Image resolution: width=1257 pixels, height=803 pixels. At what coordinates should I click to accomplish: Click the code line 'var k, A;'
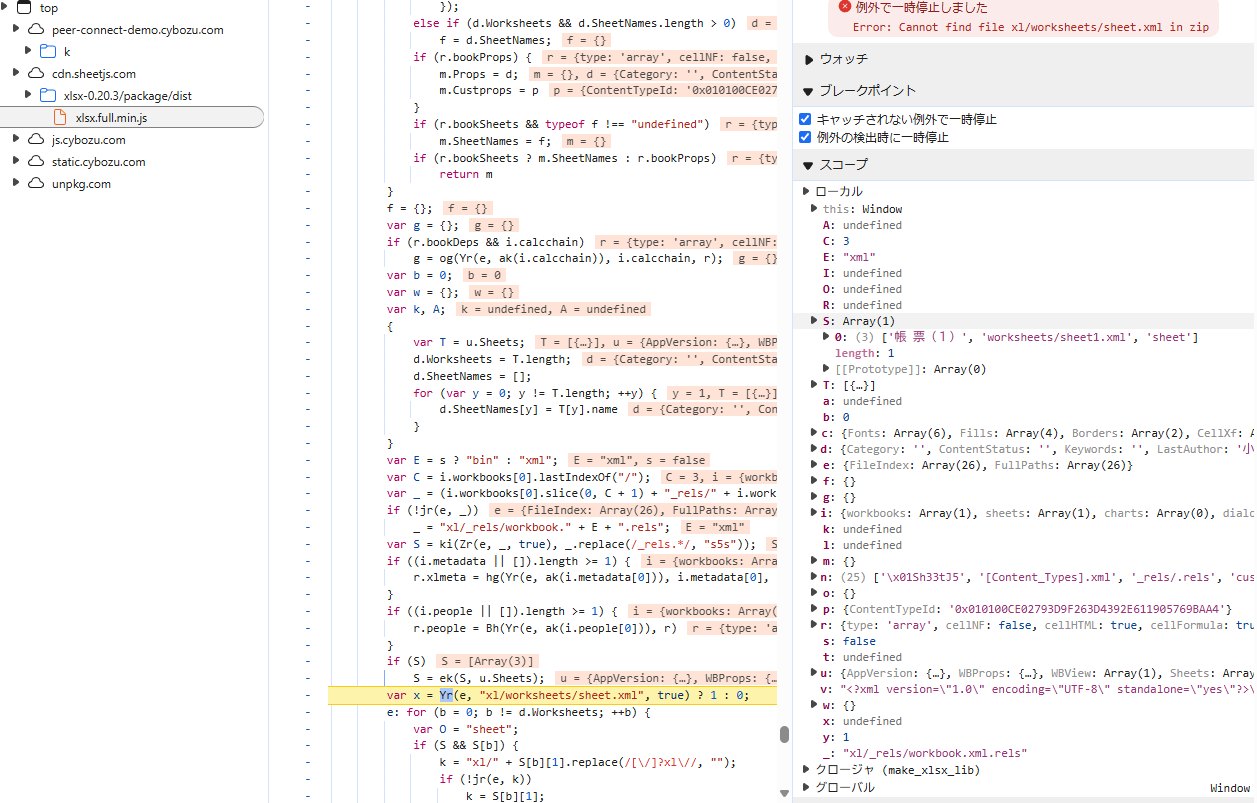point(416,309)
